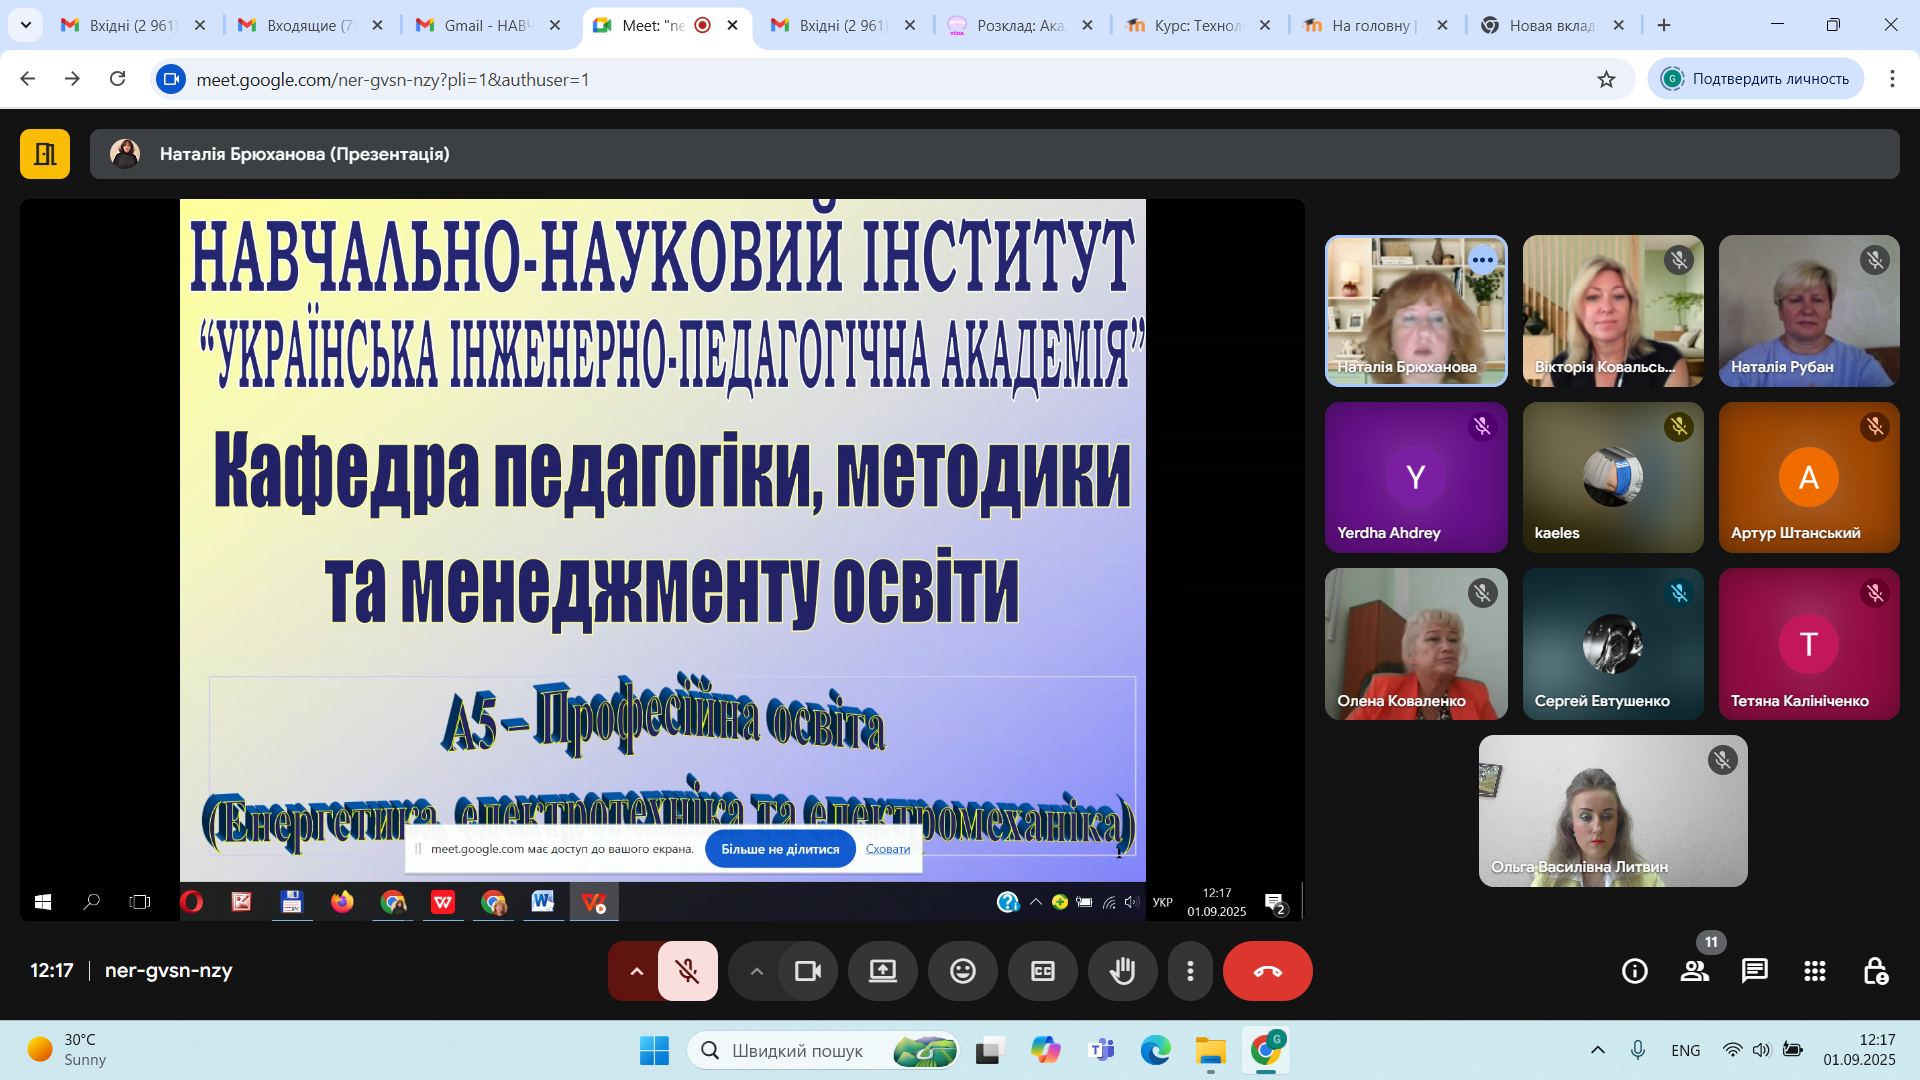Click the 'Сховати' hide link
Screen dimensions: 1920x1080
[888, 849]
